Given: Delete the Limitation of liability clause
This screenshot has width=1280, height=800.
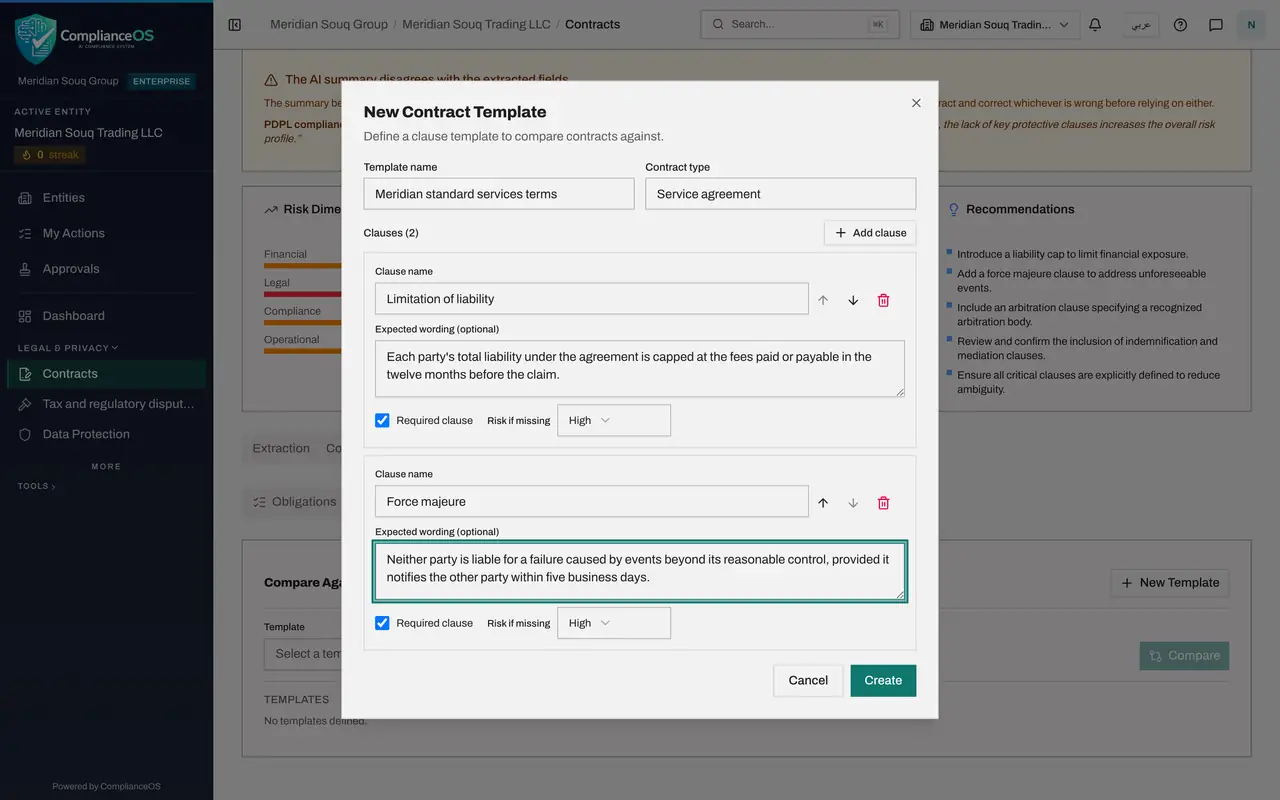Looking at the screenshot, I should [x=883, y=300].
